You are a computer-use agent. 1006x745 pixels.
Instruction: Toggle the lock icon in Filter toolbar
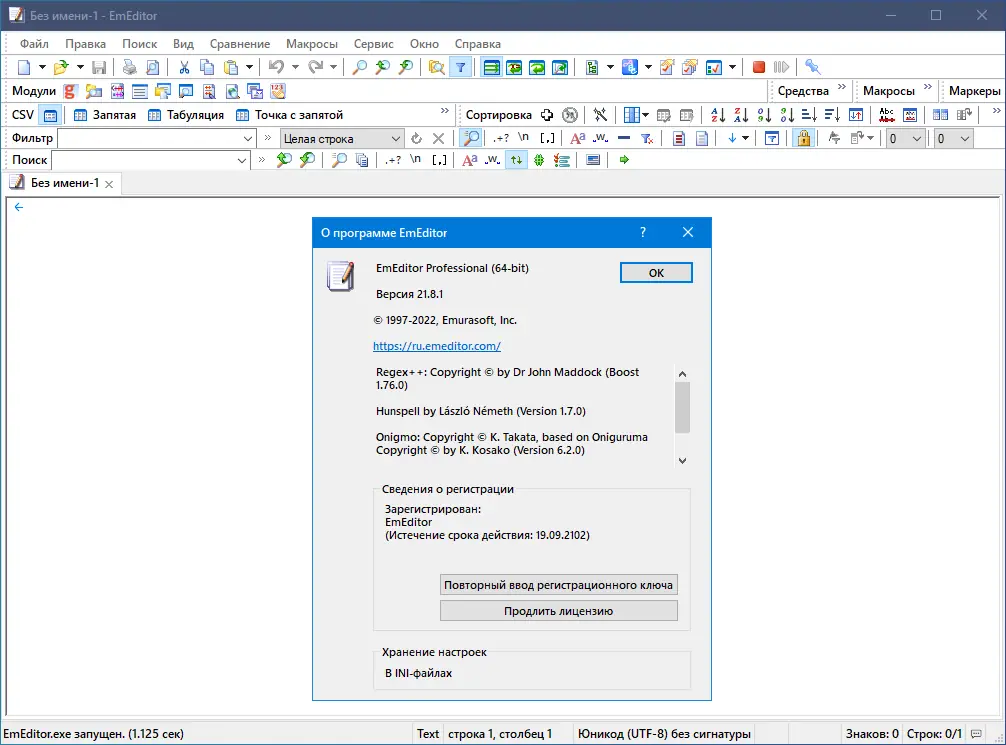point(803,139)
